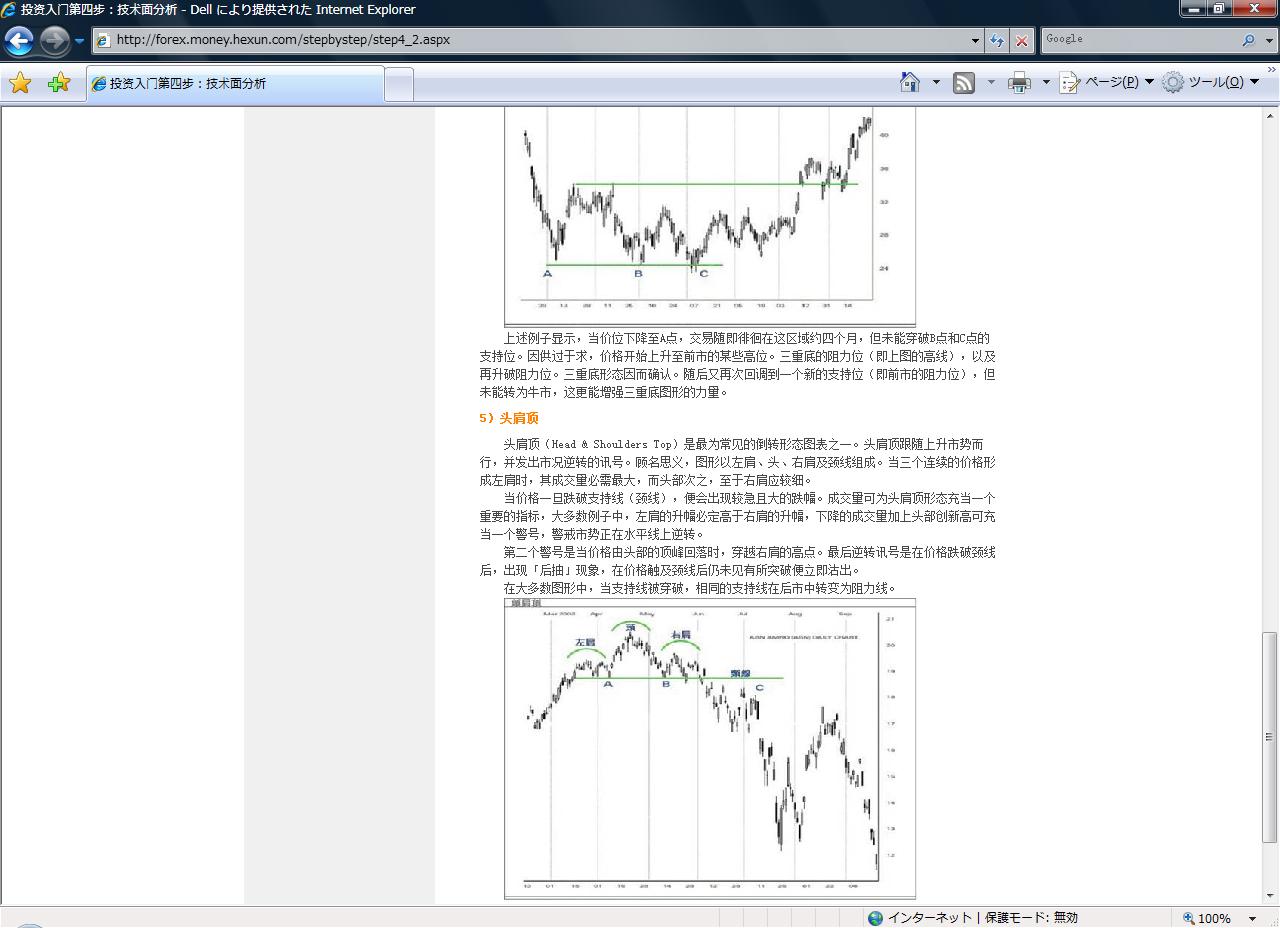Open the ページ(P) menu

tap(1106, 82)
